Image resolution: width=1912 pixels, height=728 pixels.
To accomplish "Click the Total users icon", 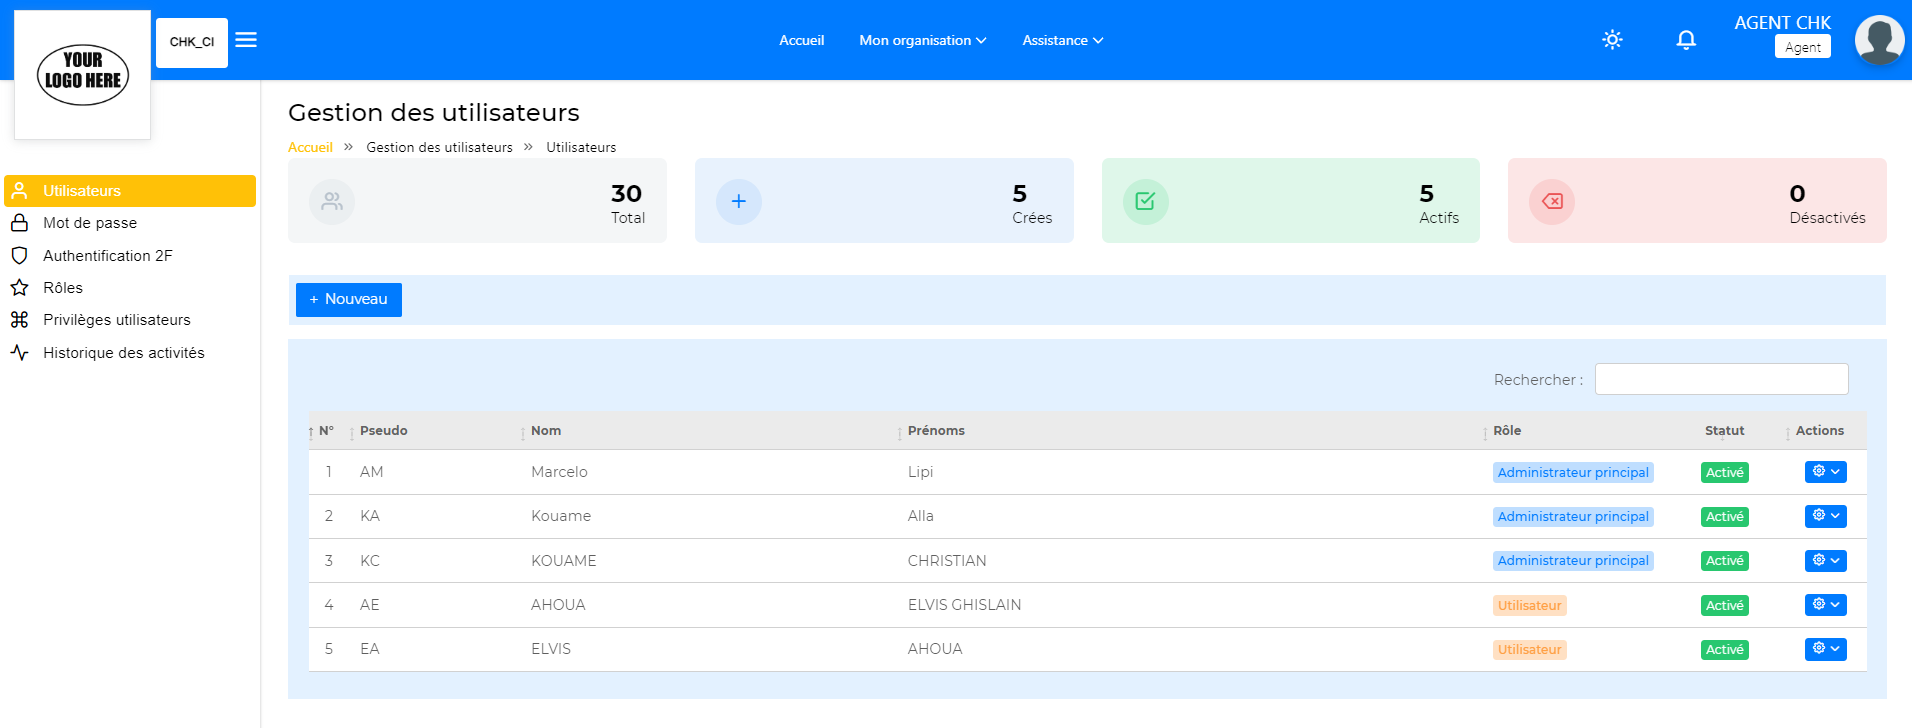I will (x=332, y=202).
